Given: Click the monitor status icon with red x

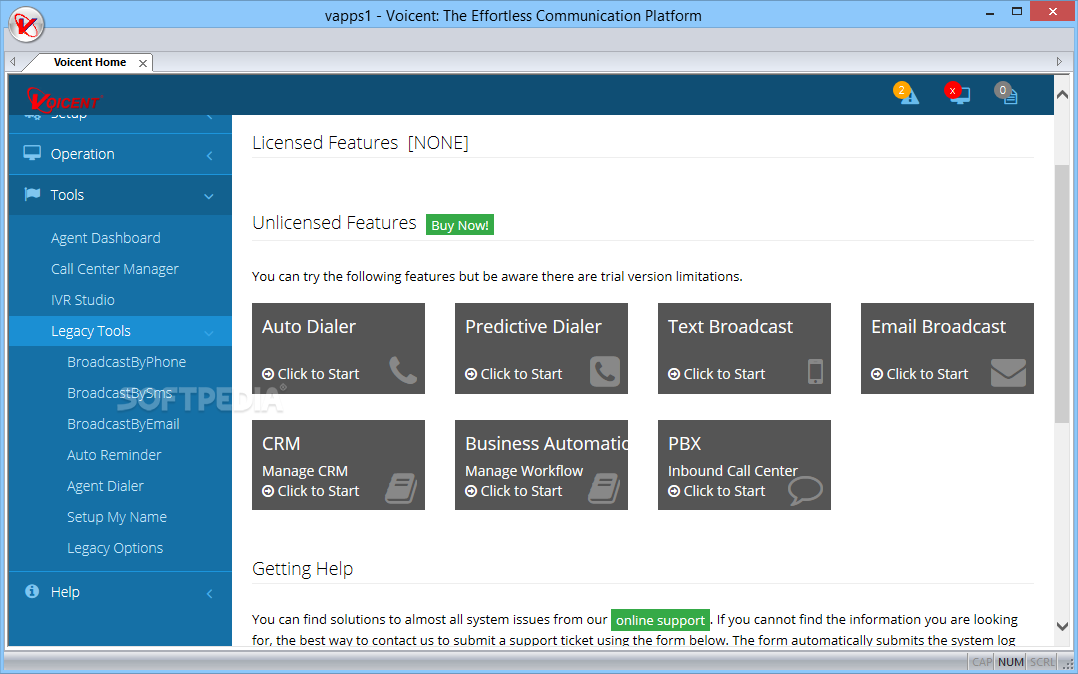Looking at the screenshot, I should click(x=957, y=93).
